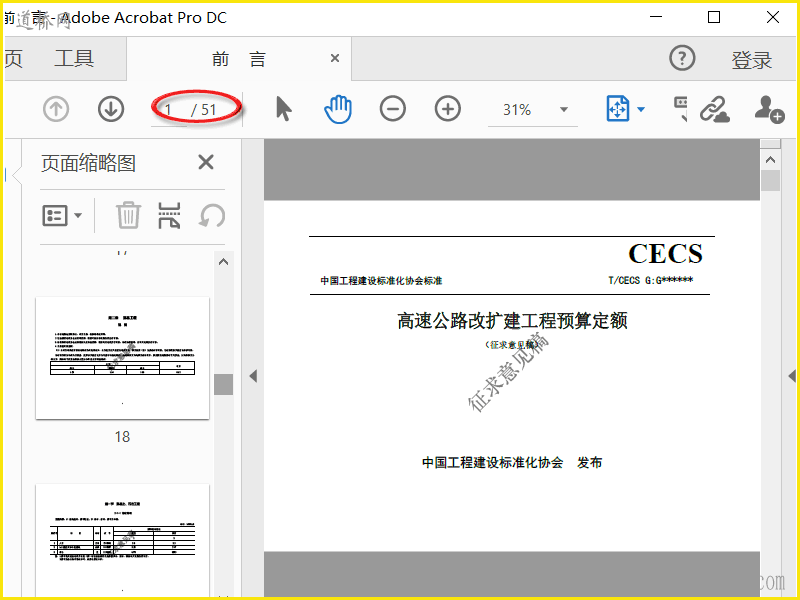Click the page number 18 label

[122, 437]
